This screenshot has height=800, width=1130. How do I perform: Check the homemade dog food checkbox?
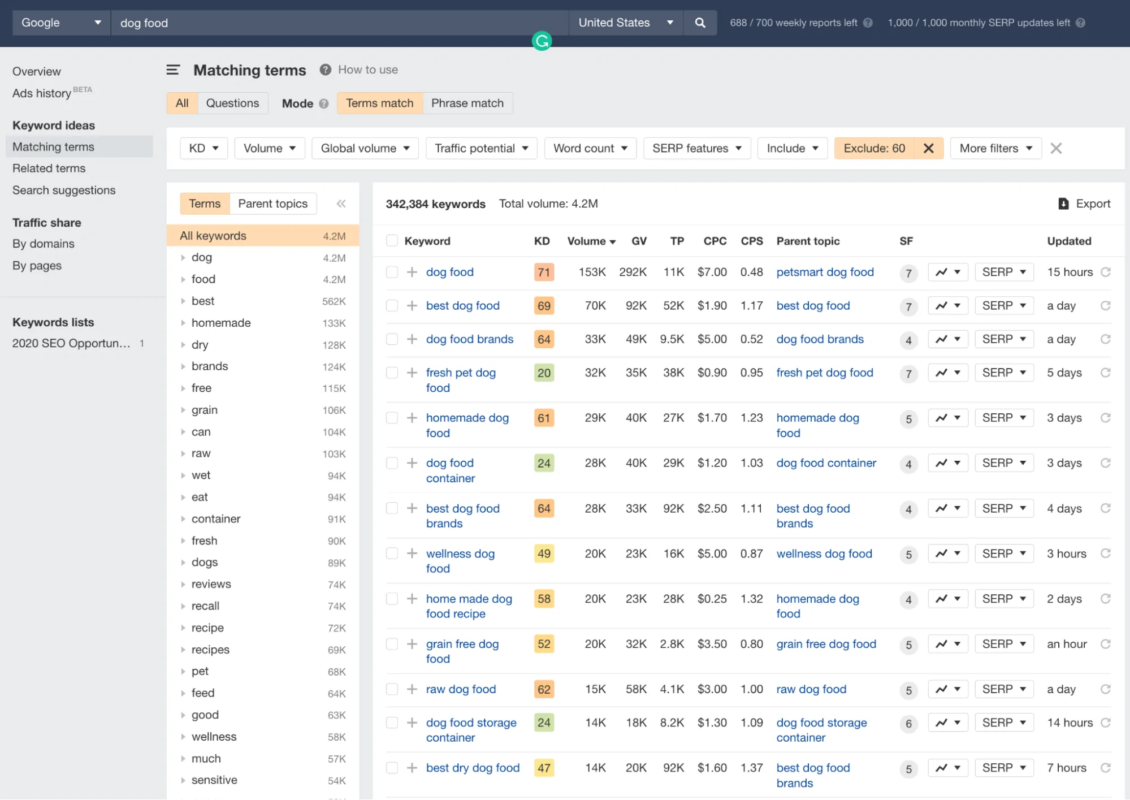(391, 418)
